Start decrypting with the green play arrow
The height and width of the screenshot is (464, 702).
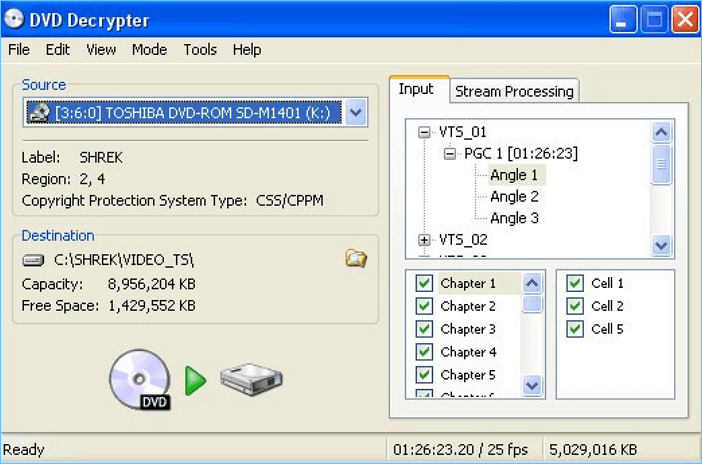(196, 381)
